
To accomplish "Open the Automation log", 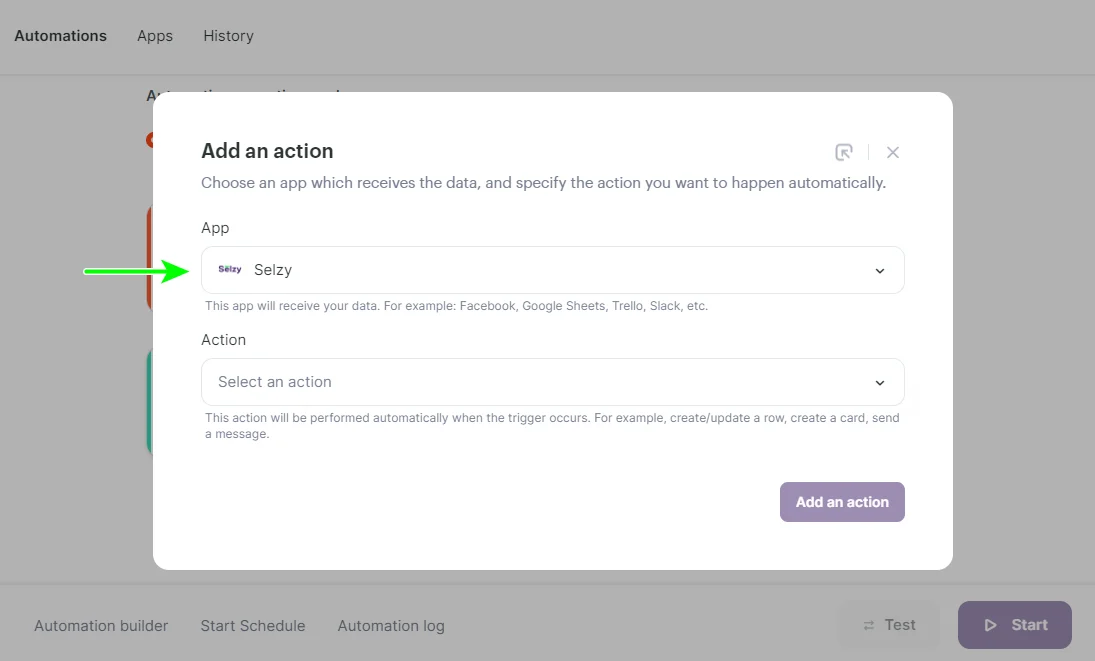I will (391, 625).
